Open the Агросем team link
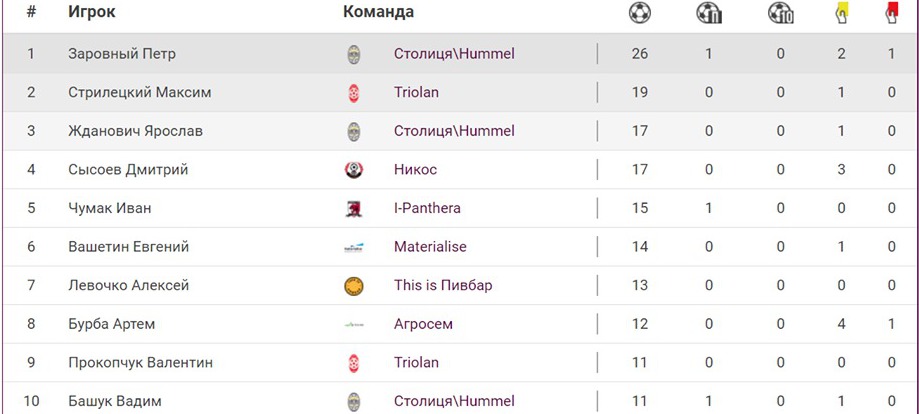Screen dimensions: 919x414 [423, 324]
